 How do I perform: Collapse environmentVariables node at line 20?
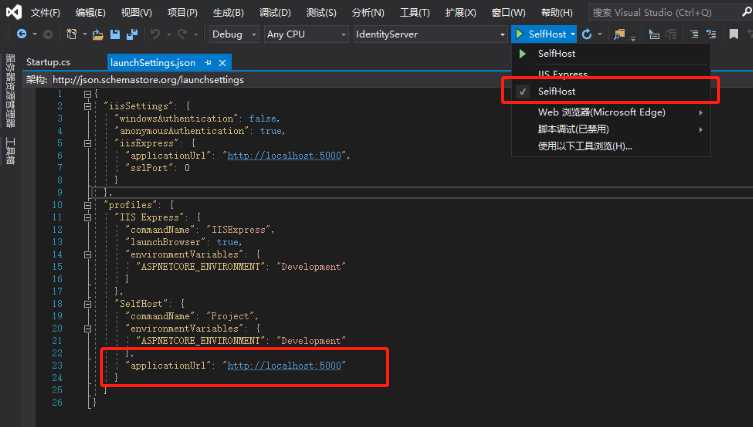pos(87,329)
